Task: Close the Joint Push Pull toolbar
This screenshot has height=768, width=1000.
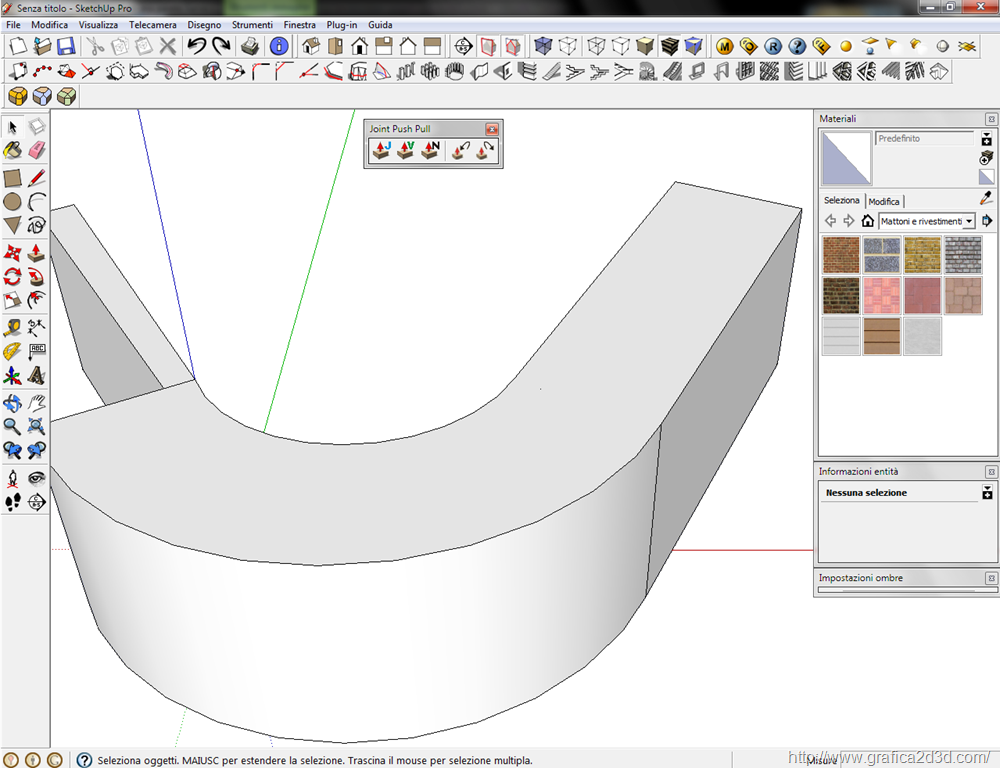Action: point(491,129)
